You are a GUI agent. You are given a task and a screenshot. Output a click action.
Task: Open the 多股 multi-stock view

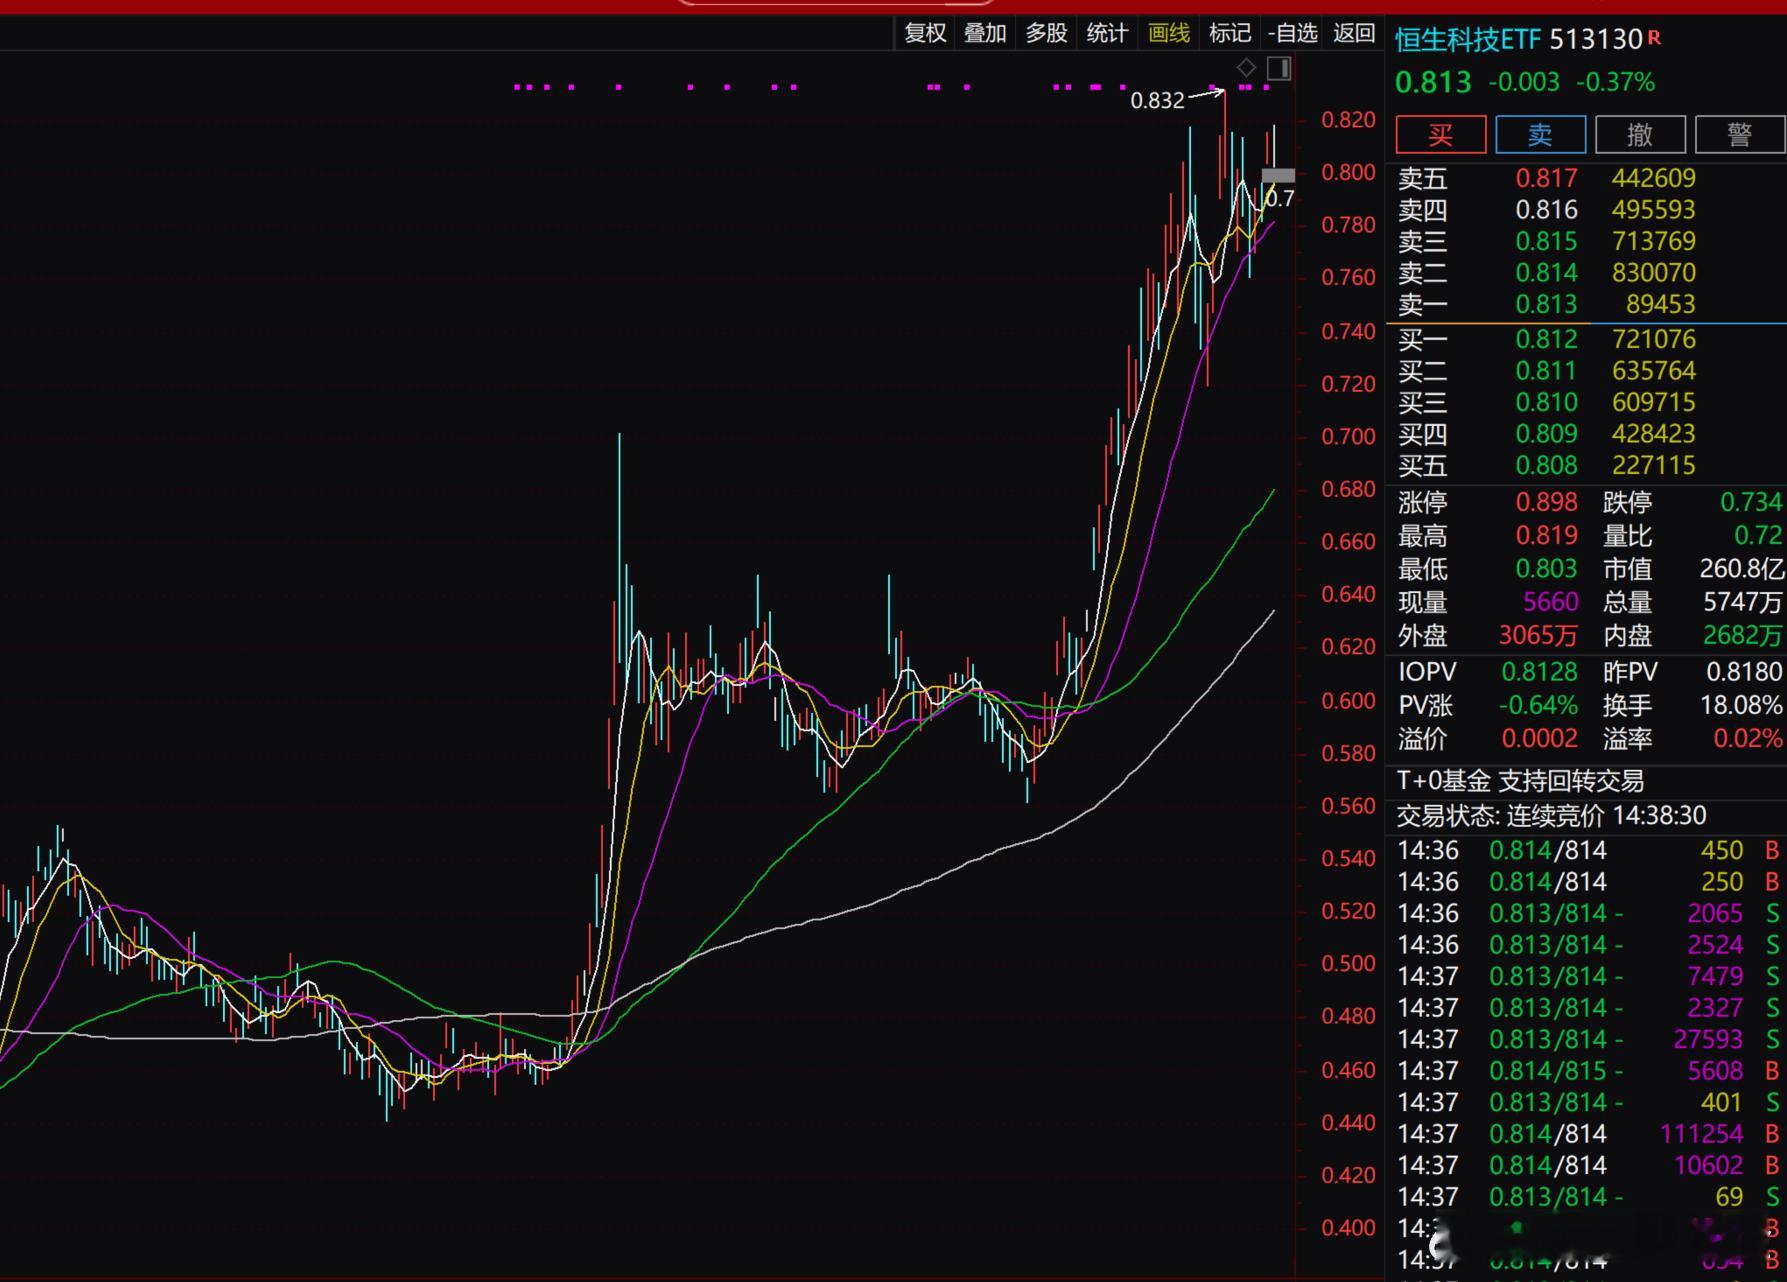1046,33
